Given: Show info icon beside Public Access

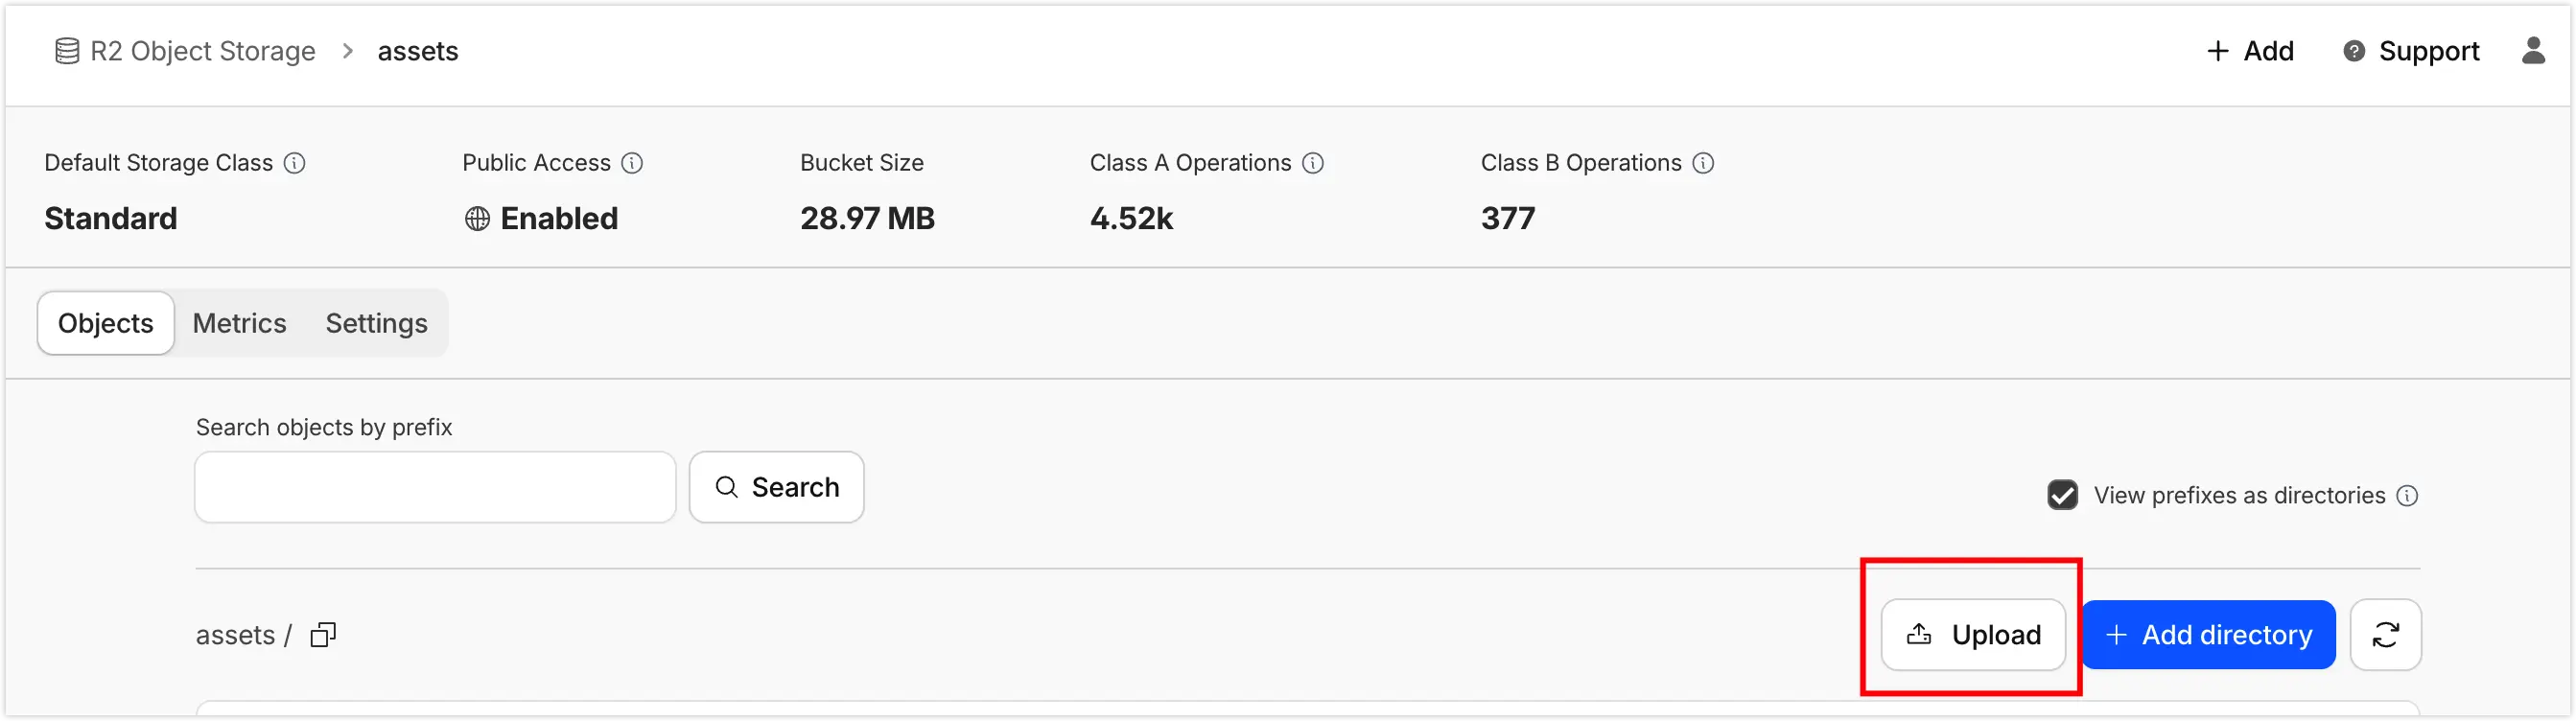Looking at the screenshot, I should [632, 163].
